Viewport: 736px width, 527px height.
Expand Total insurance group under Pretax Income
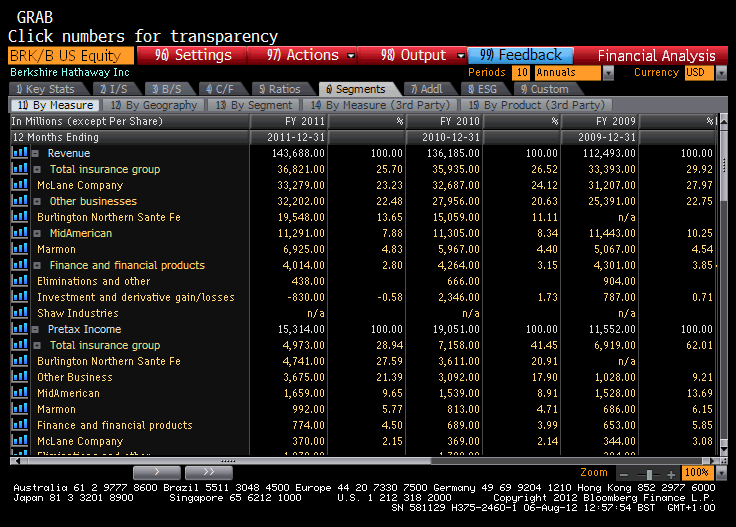coord(37,345)
